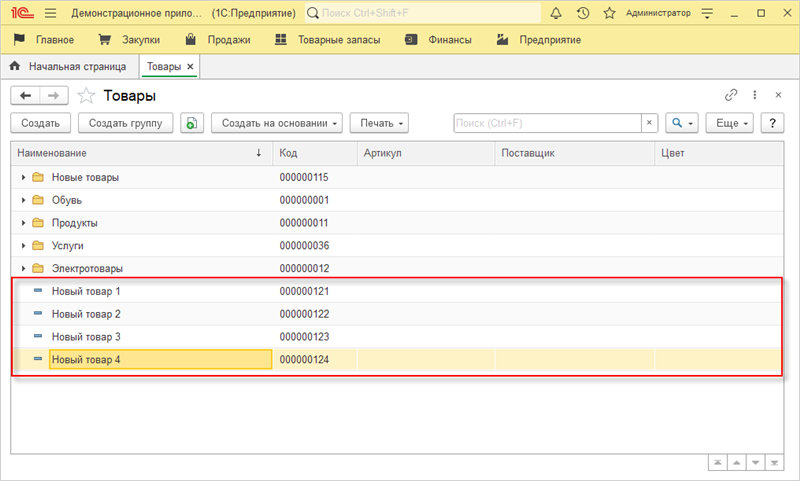Open the Создать на основании dropdown
800x481 pixels.
pyautogui.click(x=277, y=123)
